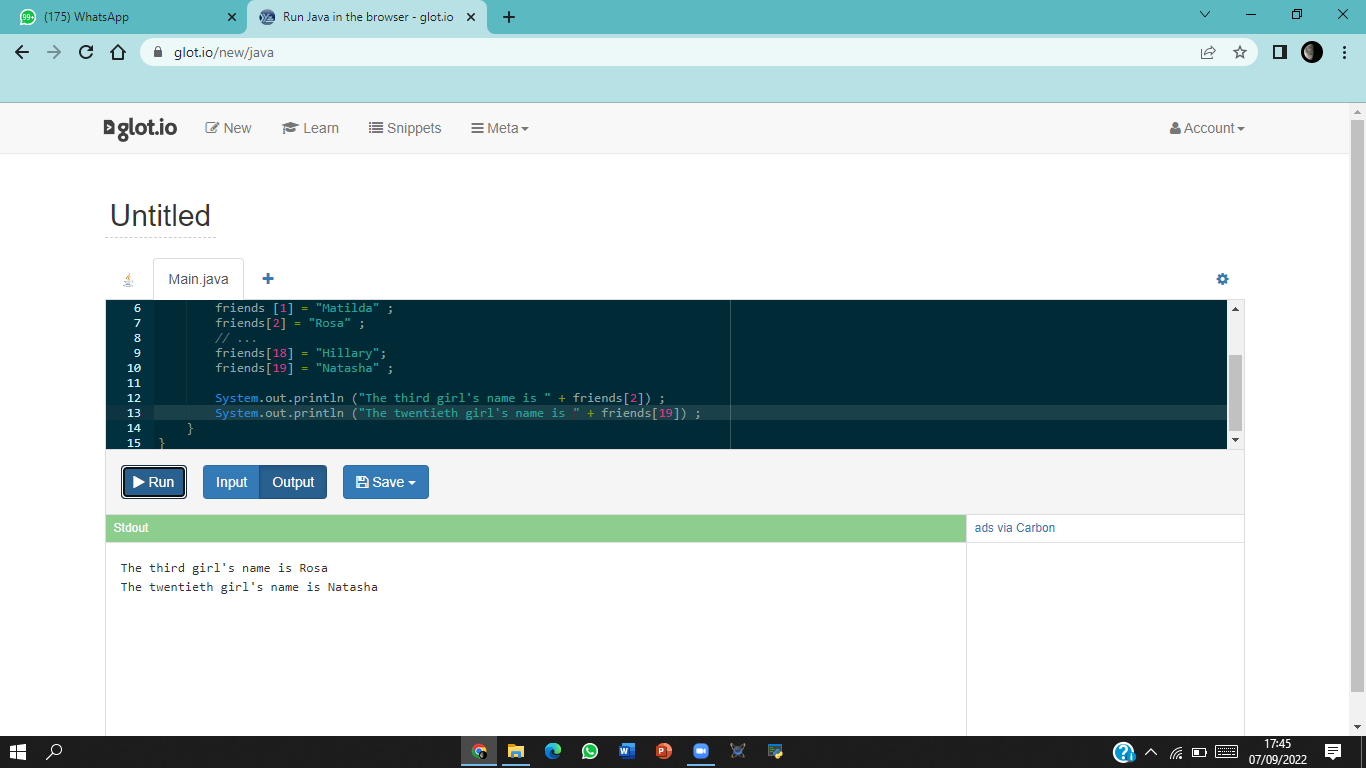Add a new file with plus icon
1366x768 pixels.
(268, 279)
